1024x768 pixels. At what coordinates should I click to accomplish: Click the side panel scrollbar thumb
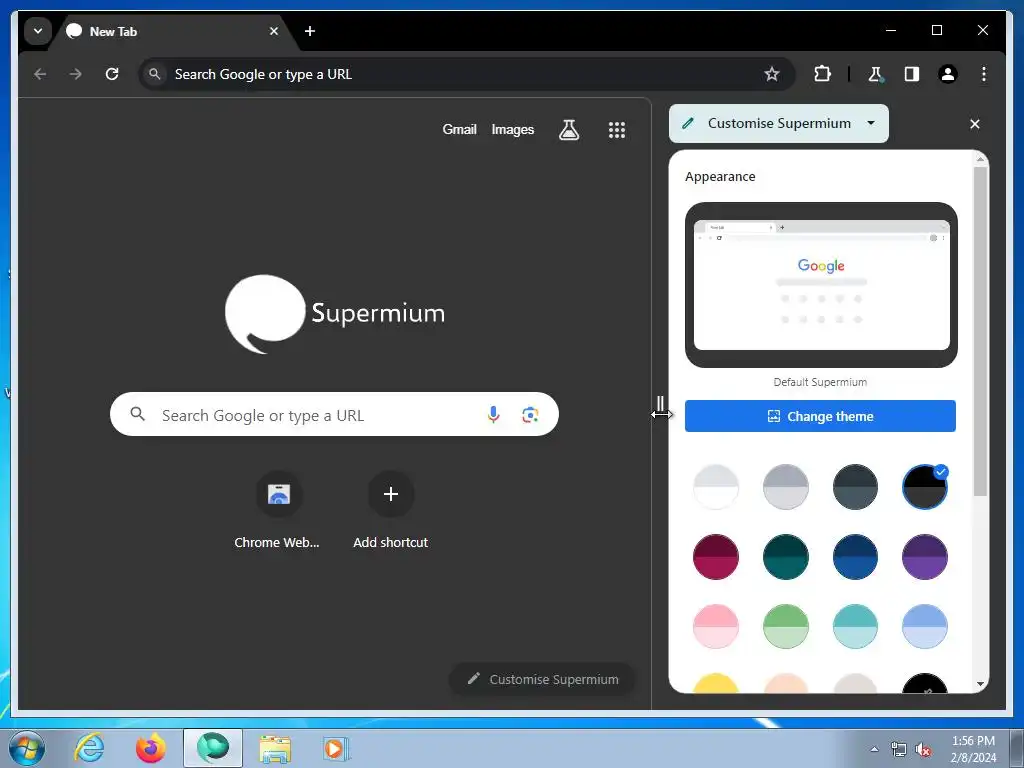point(980,331)
